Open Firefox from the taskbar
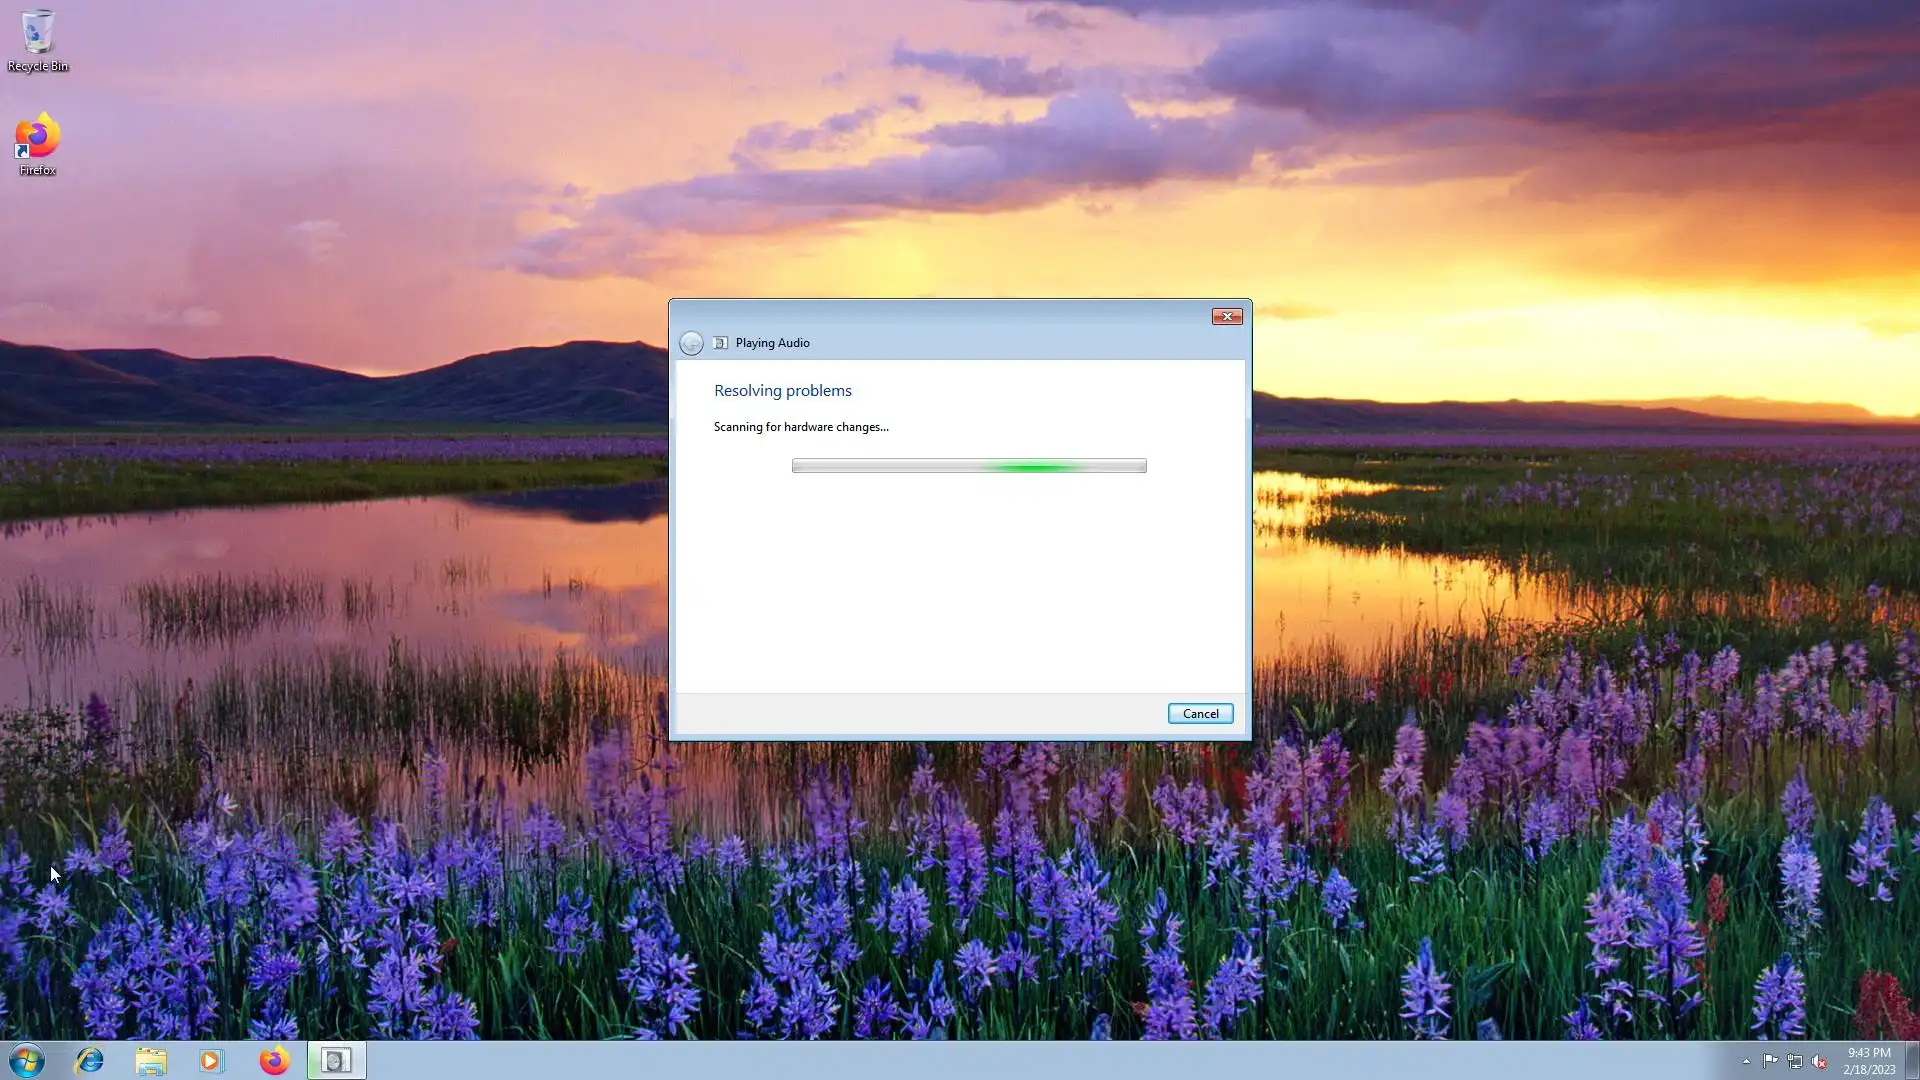The image size is (1920, 1080). coord(274,1060)
